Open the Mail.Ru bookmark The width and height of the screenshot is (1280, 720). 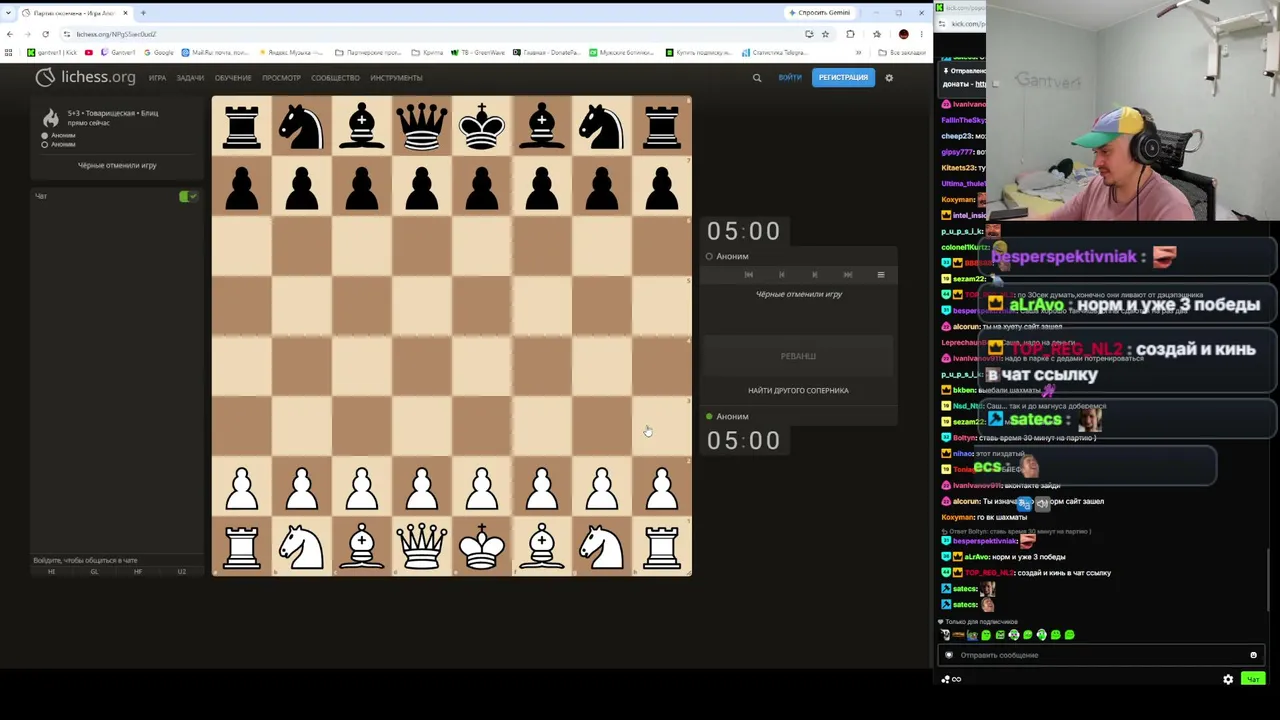point(215,52)
